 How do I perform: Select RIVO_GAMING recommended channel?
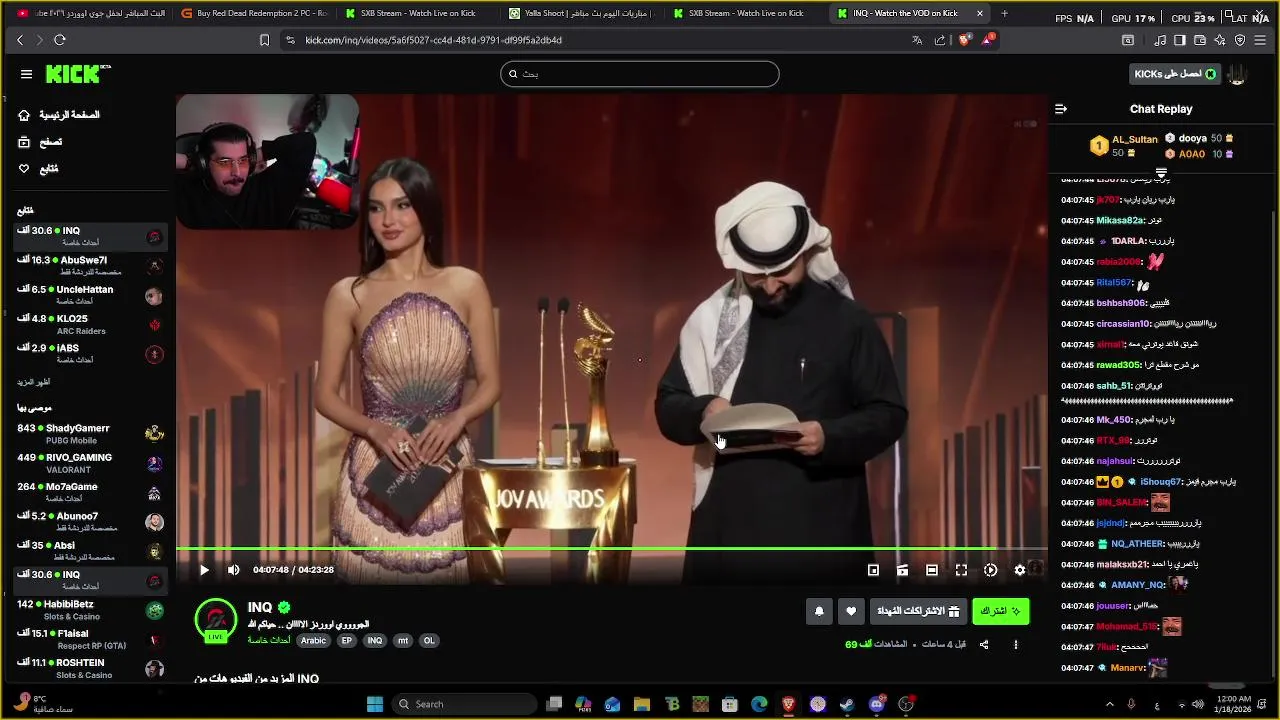(90, 463)
